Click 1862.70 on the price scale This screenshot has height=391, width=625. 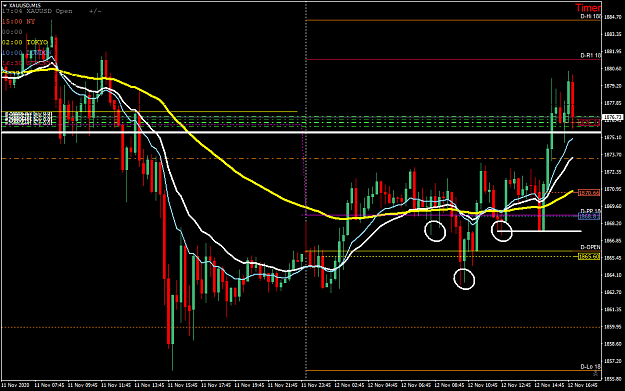coord(613,292)
